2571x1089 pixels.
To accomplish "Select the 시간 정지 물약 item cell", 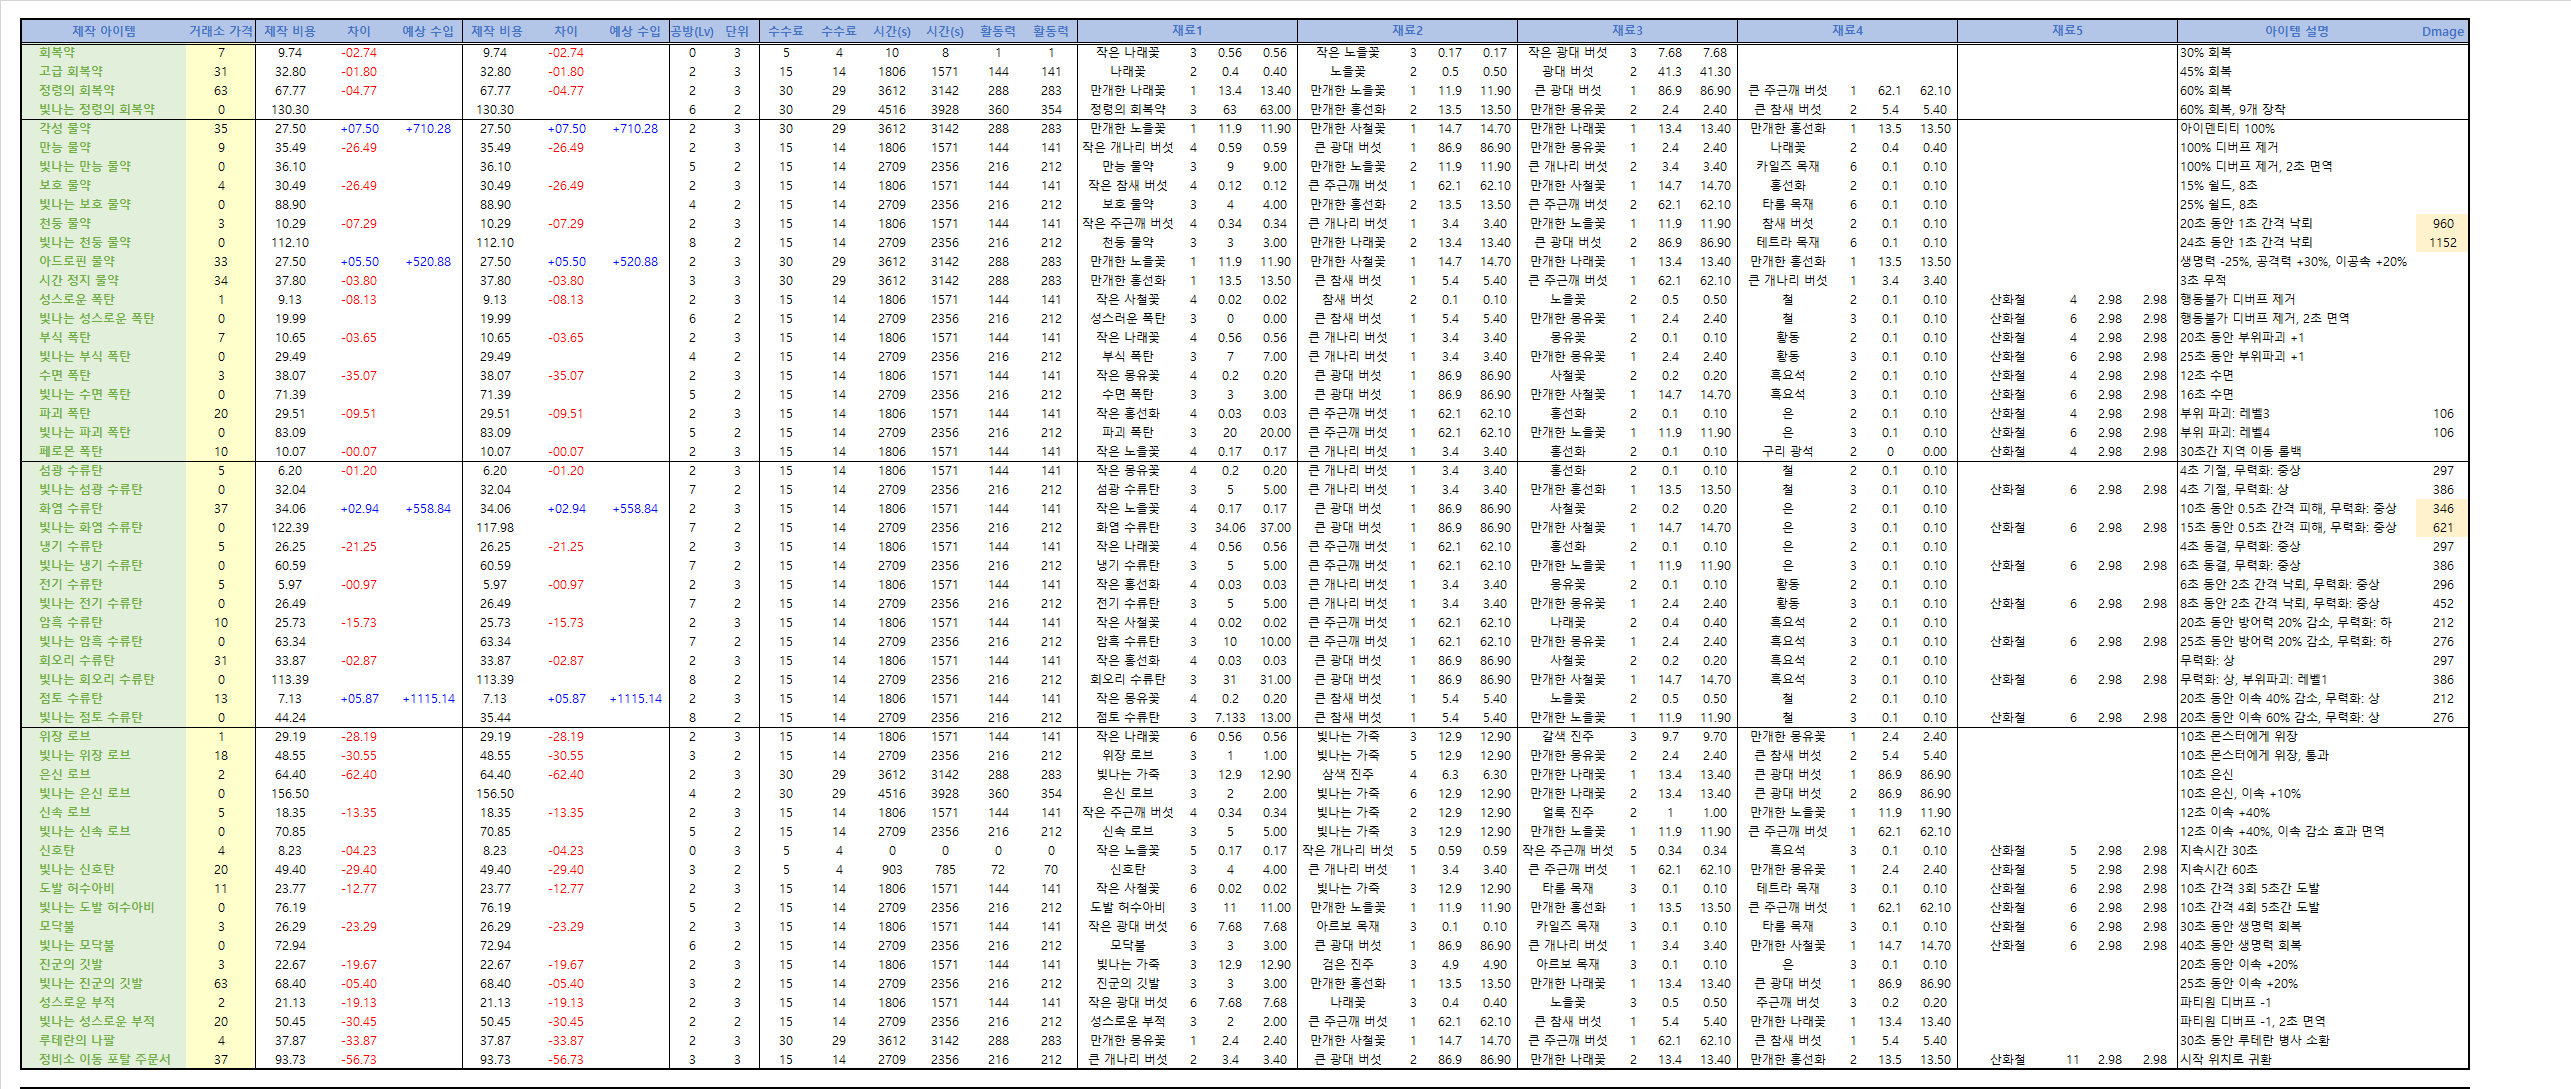I will tap(78, 280).
